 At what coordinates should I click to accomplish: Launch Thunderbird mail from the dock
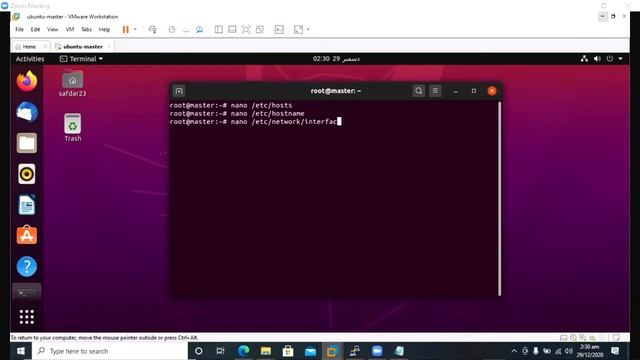click(x=27, y=112)
